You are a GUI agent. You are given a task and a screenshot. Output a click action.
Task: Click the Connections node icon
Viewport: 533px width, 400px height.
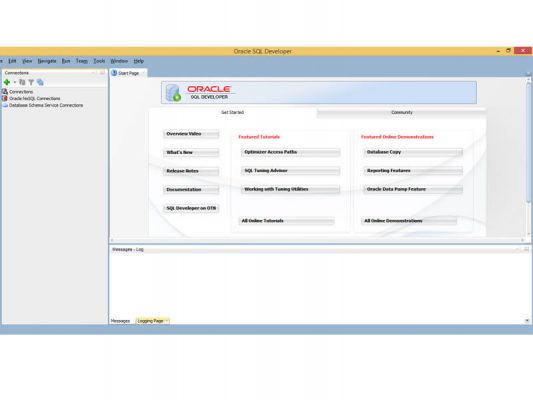(5, 92)
